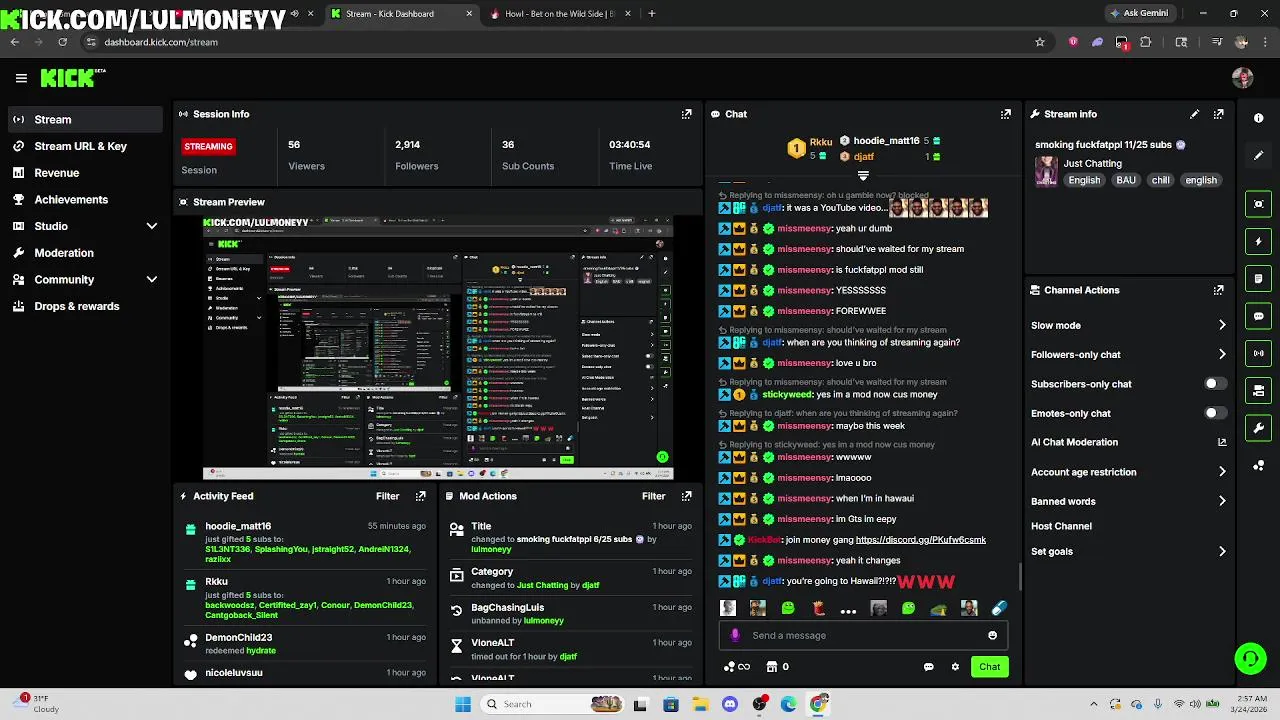Image resolution: width=1280 pixels, height=720 pixels.
Task: Open the emoji picker in message box
Action: point(992,635)
